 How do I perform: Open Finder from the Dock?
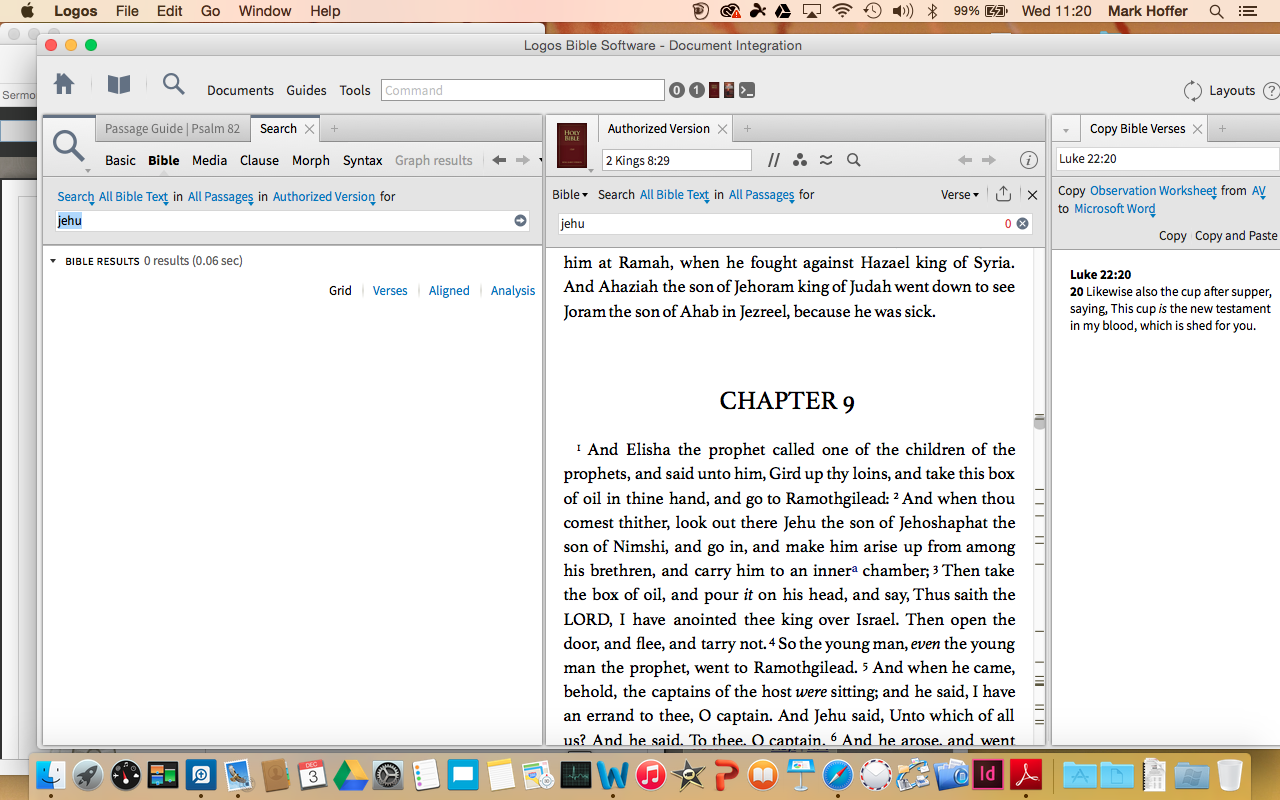(51, 774)
